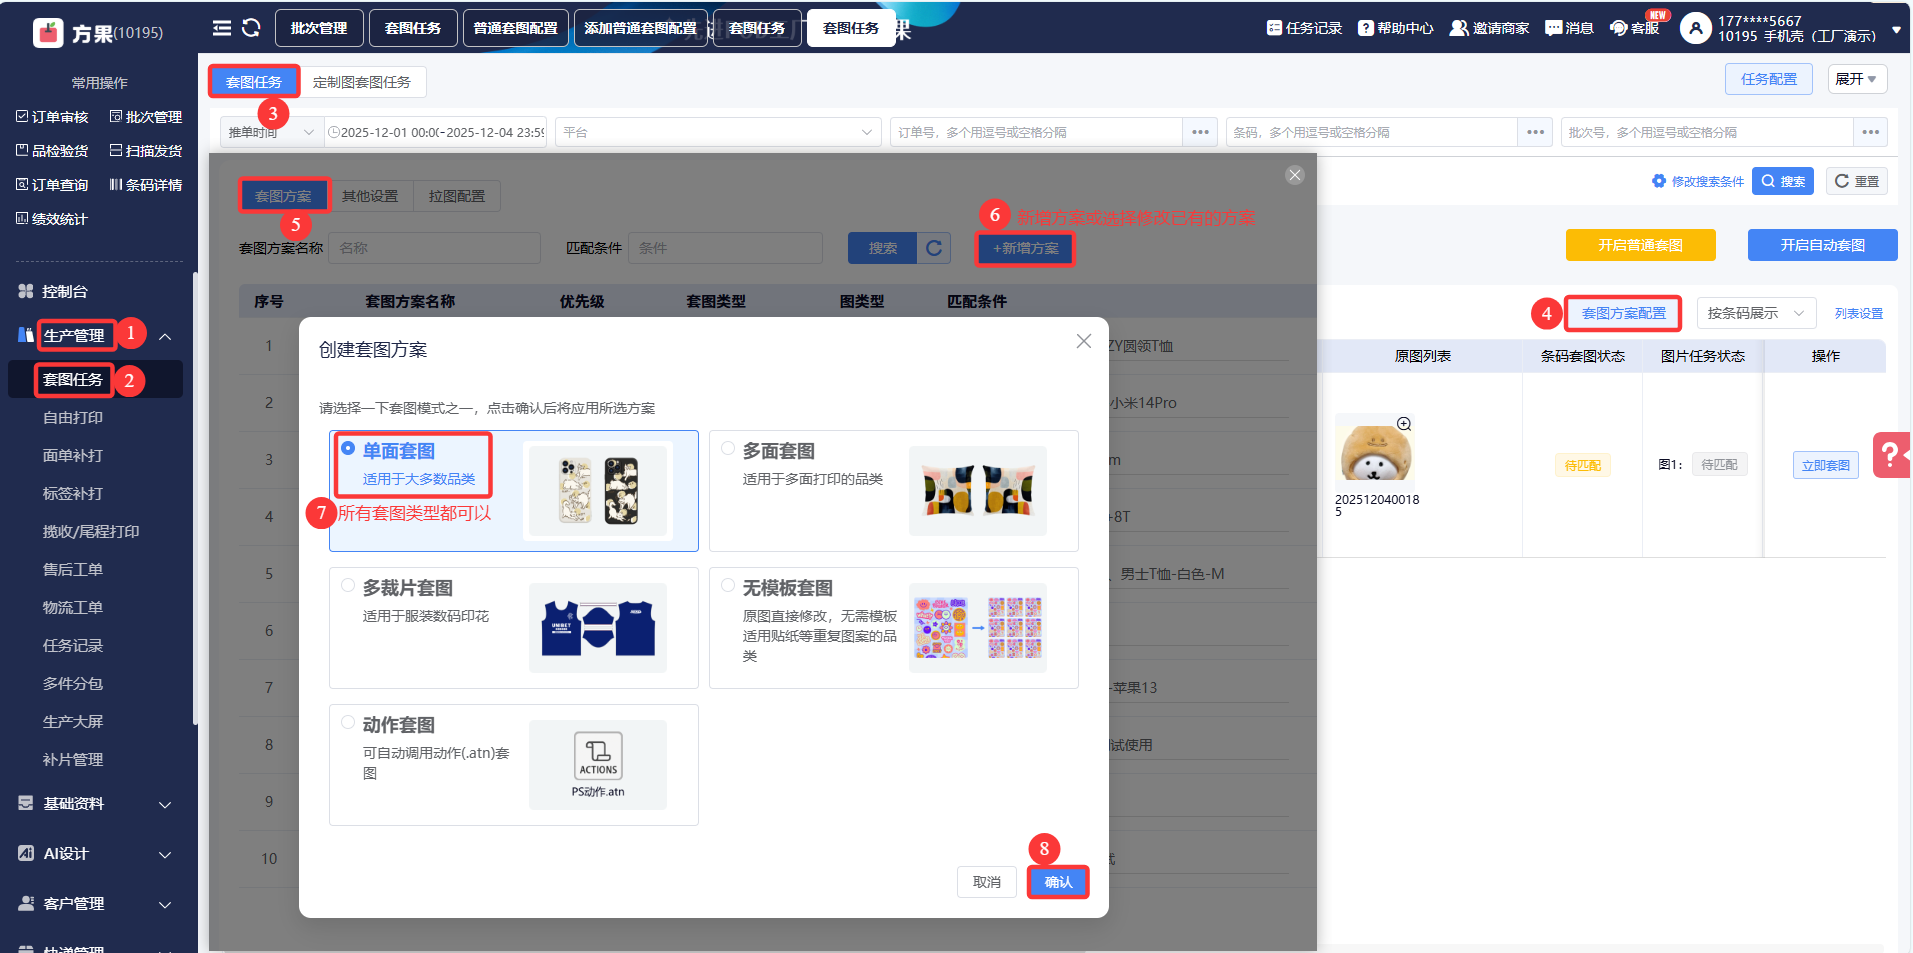The width and height of the screenshot is (1913, 953).
Task: Switch to the 普通套图配置 tab
Action: [516, 28]
